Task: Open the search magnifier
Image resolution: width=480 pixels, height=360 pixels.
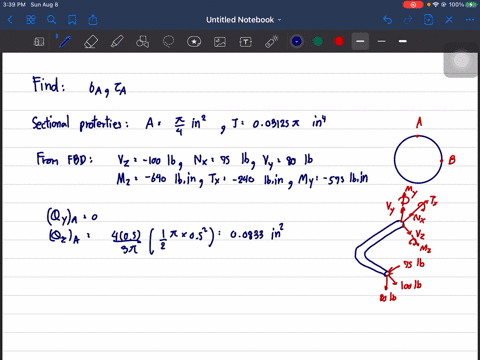Action: pyautogui.click(x=51, y=20)
